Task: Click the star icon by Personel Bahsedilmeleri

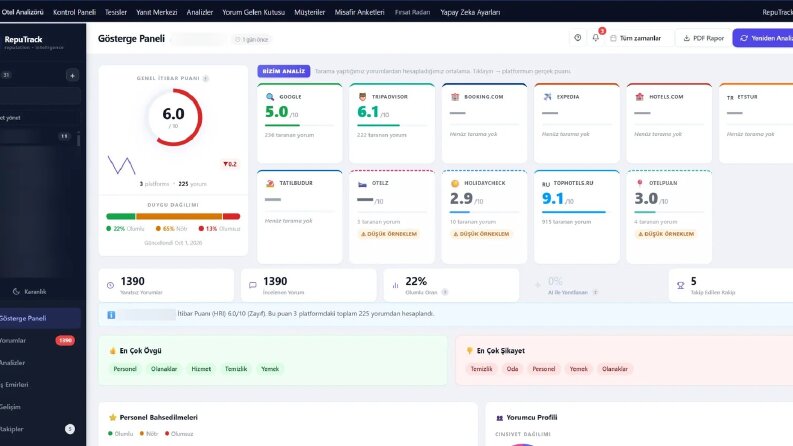Action: pyautogui.click(x=112, y=417)
